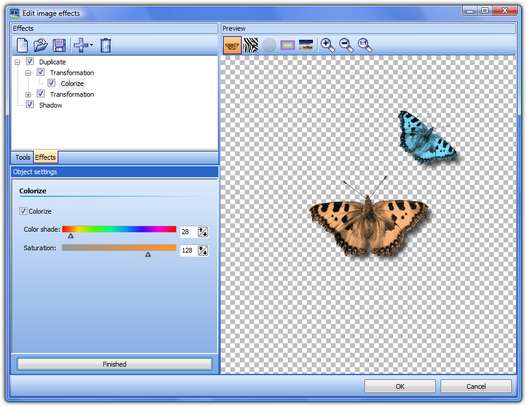Viewport: 527px width, 407px height.
Task: Click the New effects document icon
Action: (22, 45)
